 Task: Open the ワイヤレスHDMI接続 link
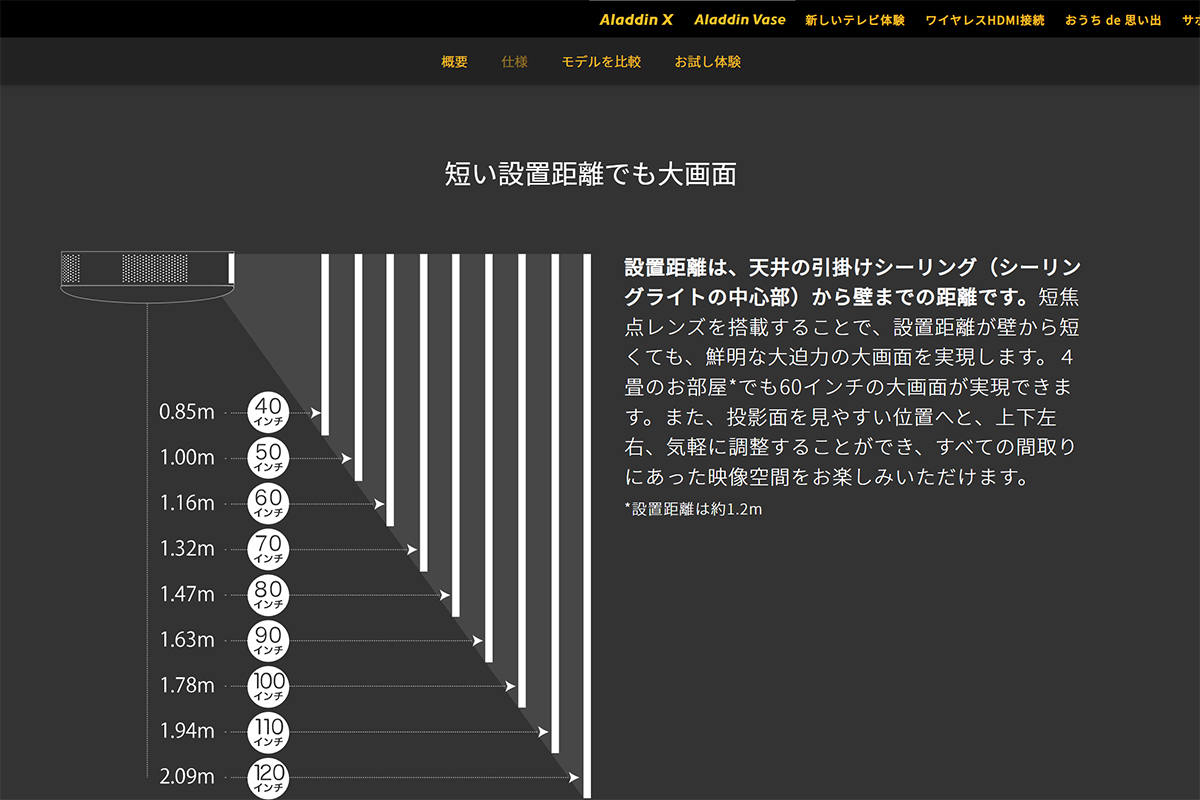[985, 20]
